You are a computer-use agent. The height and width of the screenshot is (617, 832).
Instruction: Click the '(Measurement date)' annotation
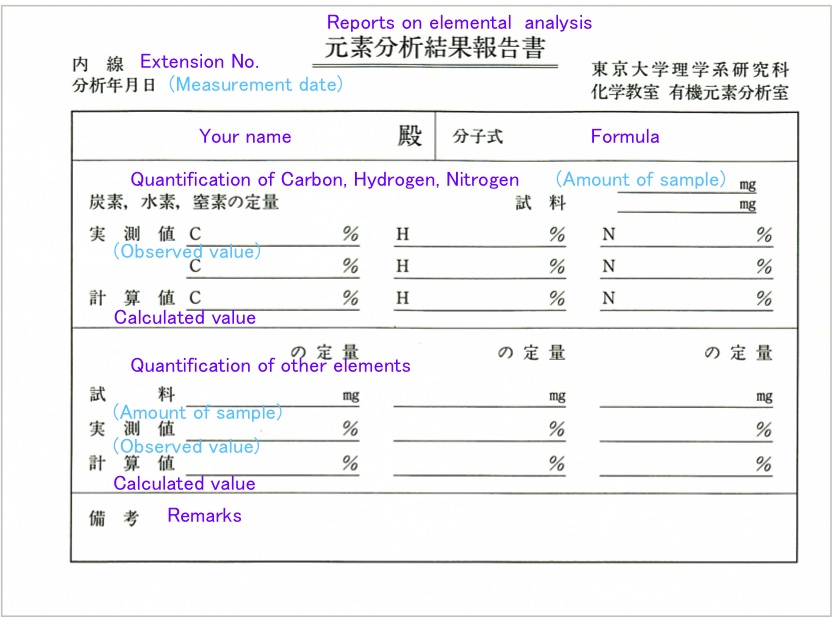pos(256,84)
